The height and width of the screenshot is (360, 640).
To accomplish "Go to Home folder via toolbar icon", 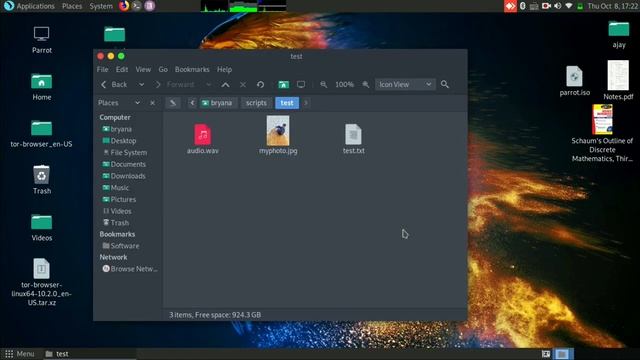I will pyautogui.click(x=283, y=84).
